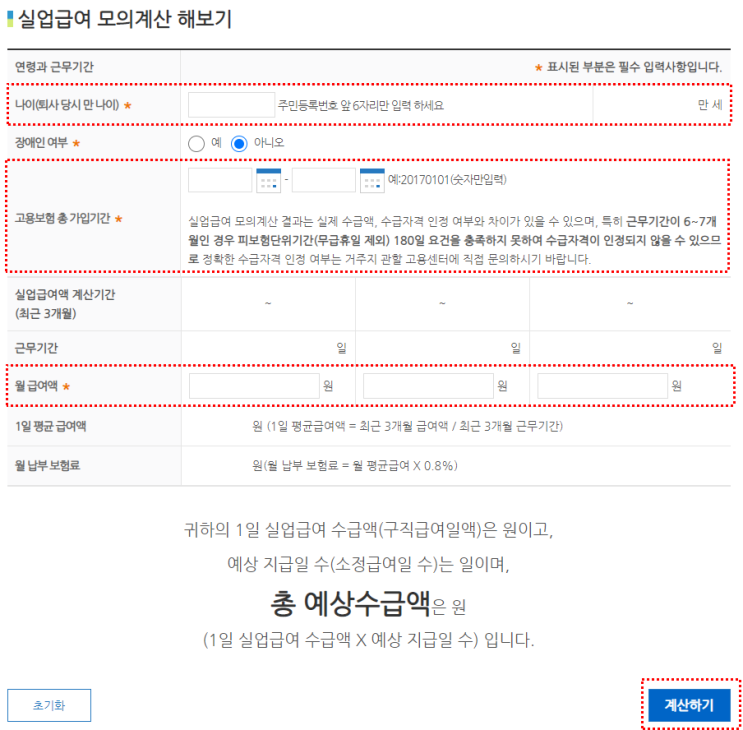Image resolution: width=743 pixels, height=730 pixels.
Task: Click the '장애인 여부' label
Action: [x=41, y=143]
